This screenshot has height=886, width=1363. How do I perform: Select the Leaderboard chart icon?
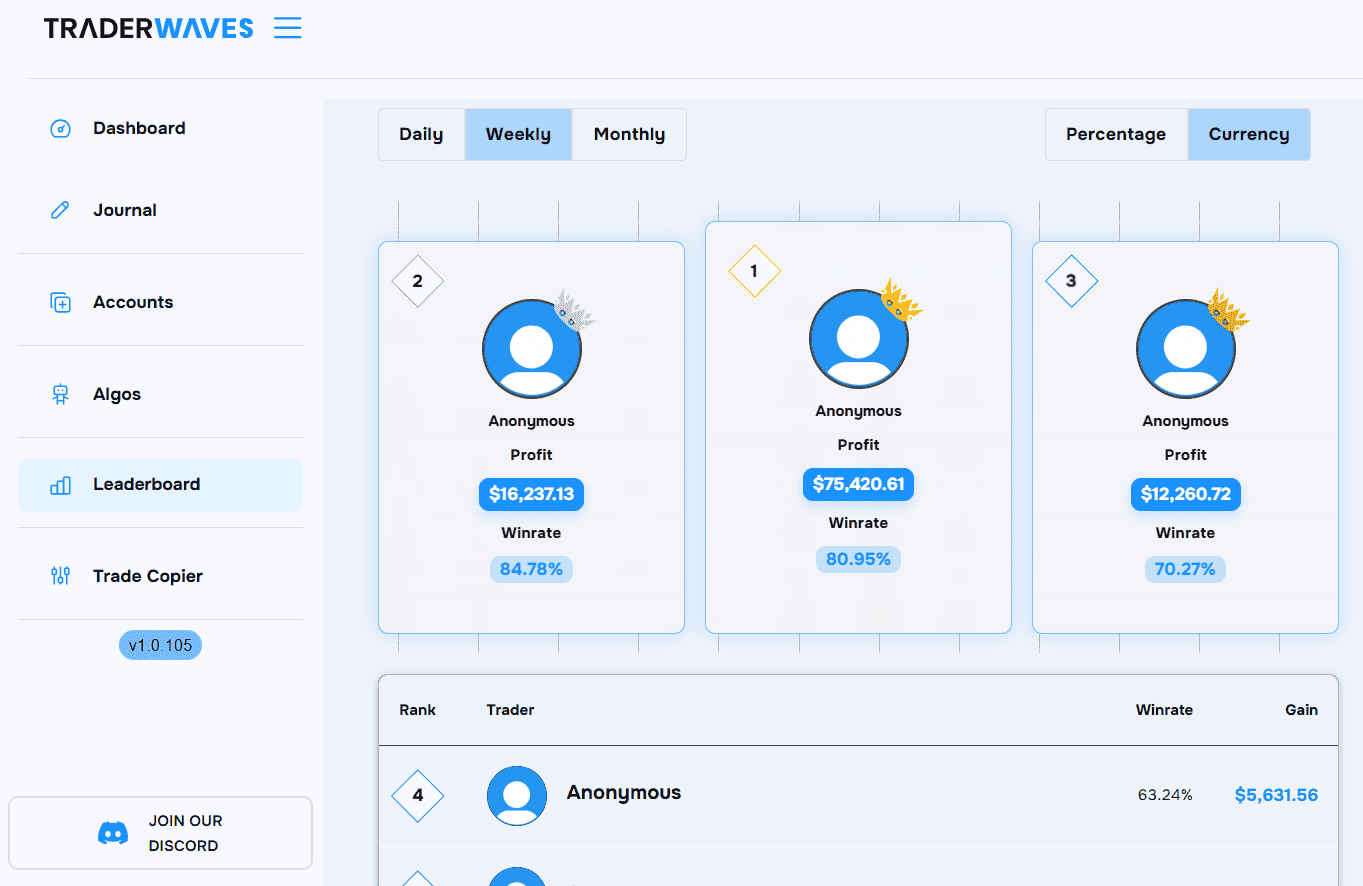click(59, 484)
